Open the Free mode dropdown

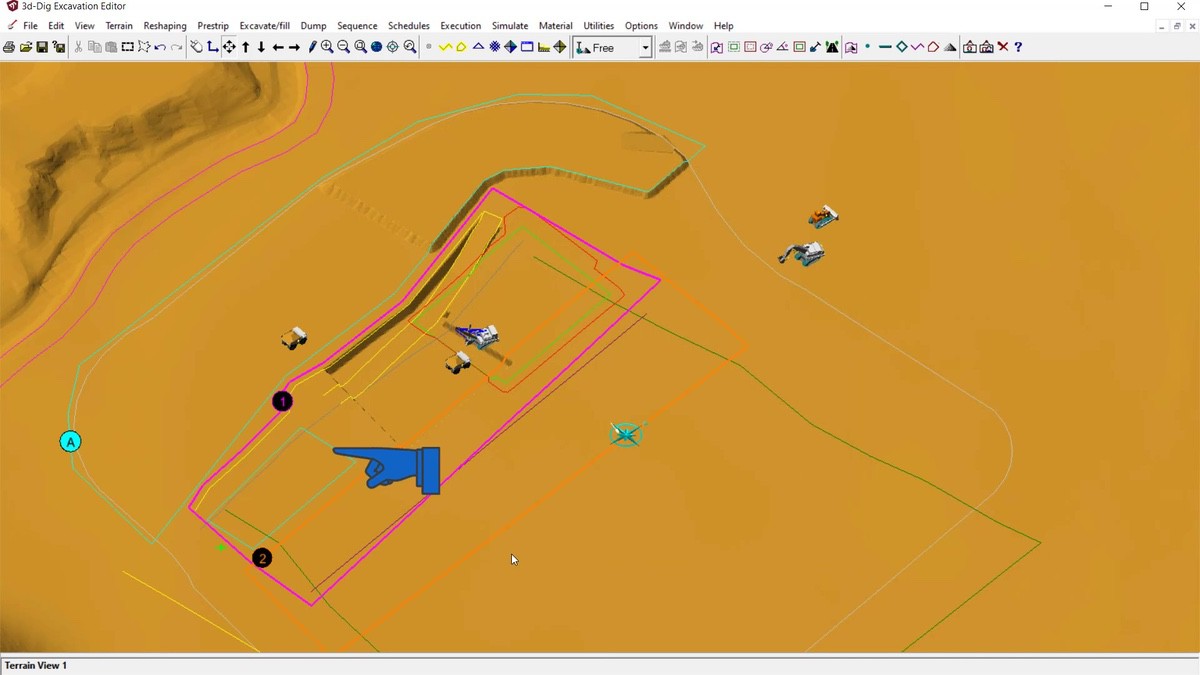645,47
